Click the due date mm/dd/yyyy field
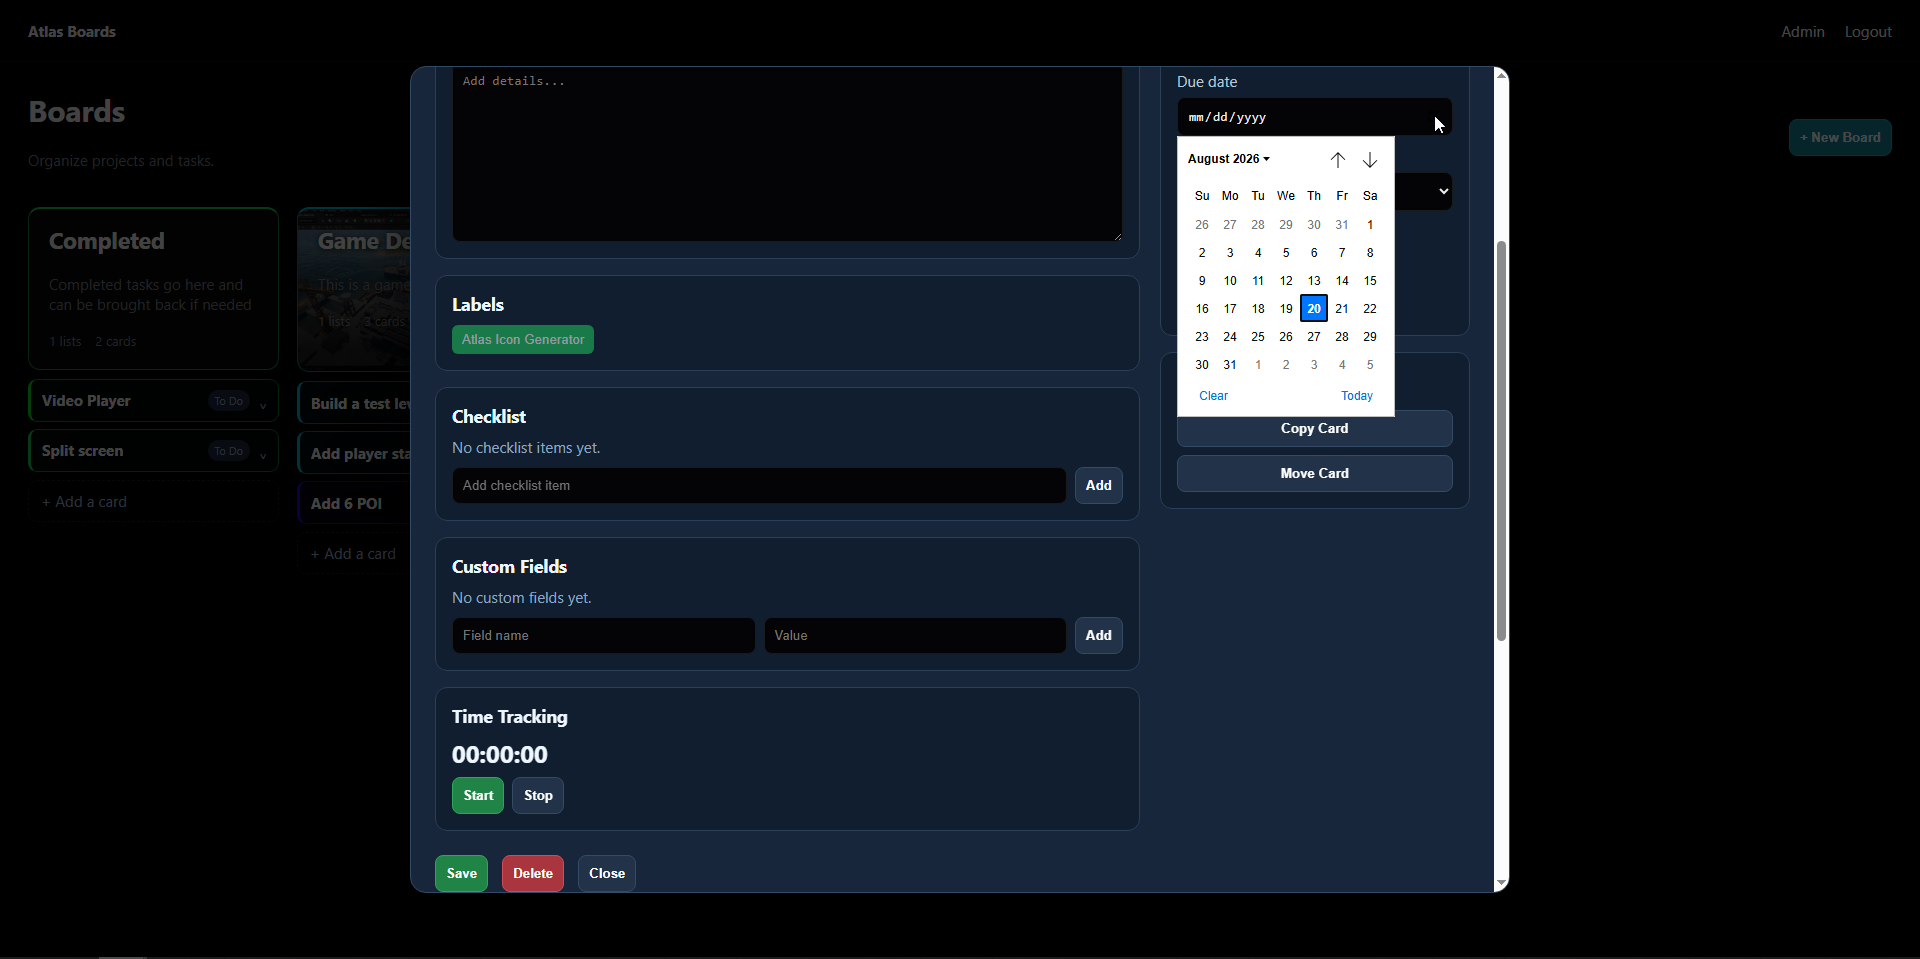The height and width of the screenshot is (959, 1920). pos(1314,117)
